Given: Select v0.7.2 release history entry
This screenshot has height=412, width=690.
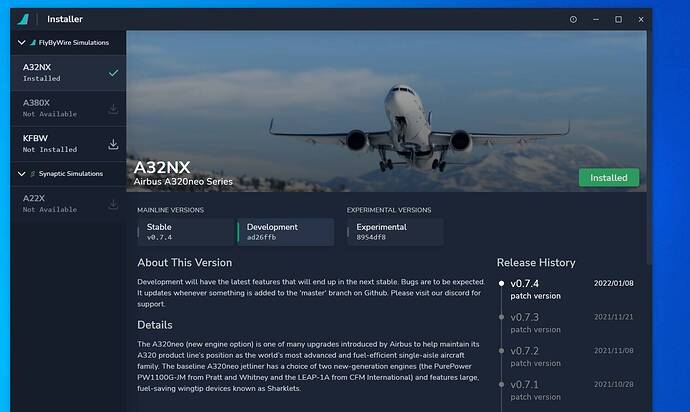Looking at the screenshot, I should pos(567,357).
